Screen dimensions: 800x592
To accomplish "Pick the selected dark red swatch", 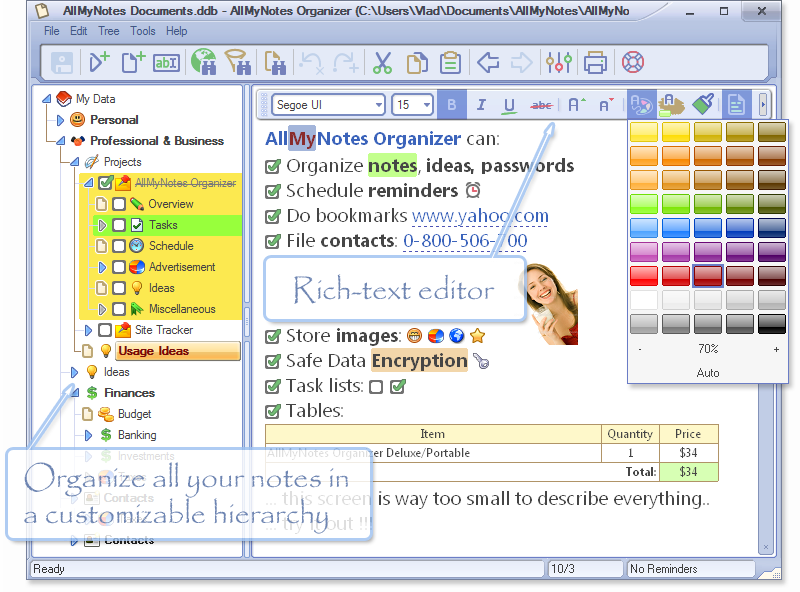I will (708, 276).
